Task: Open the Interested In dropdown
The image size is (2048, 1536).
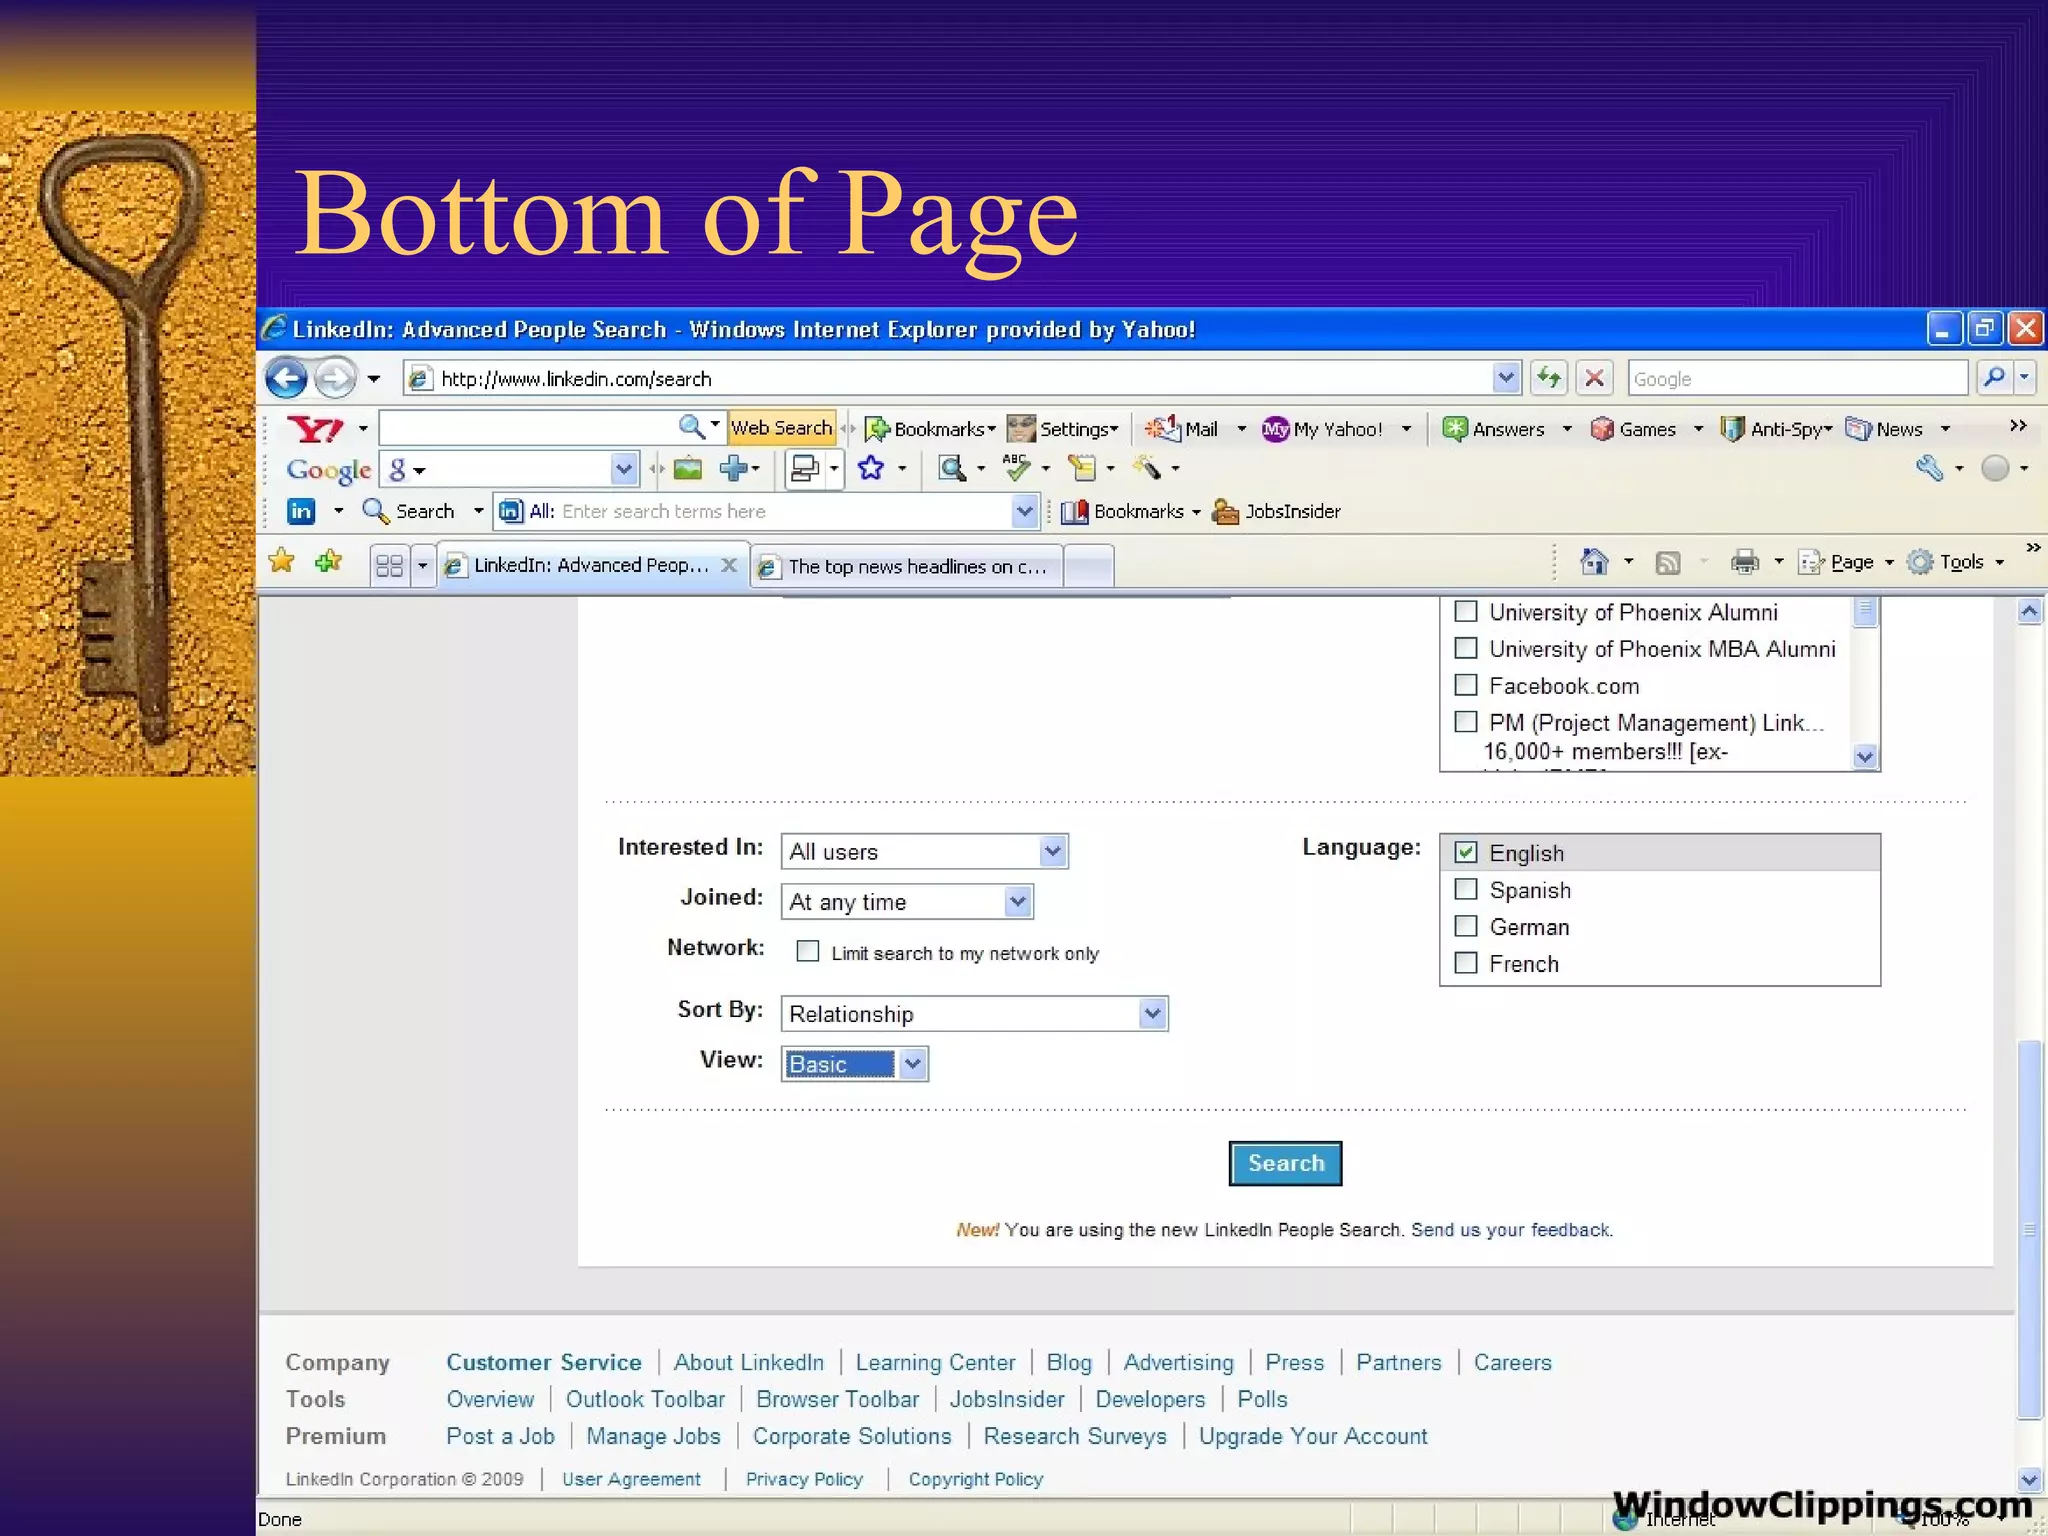Action: click(925, 851)
